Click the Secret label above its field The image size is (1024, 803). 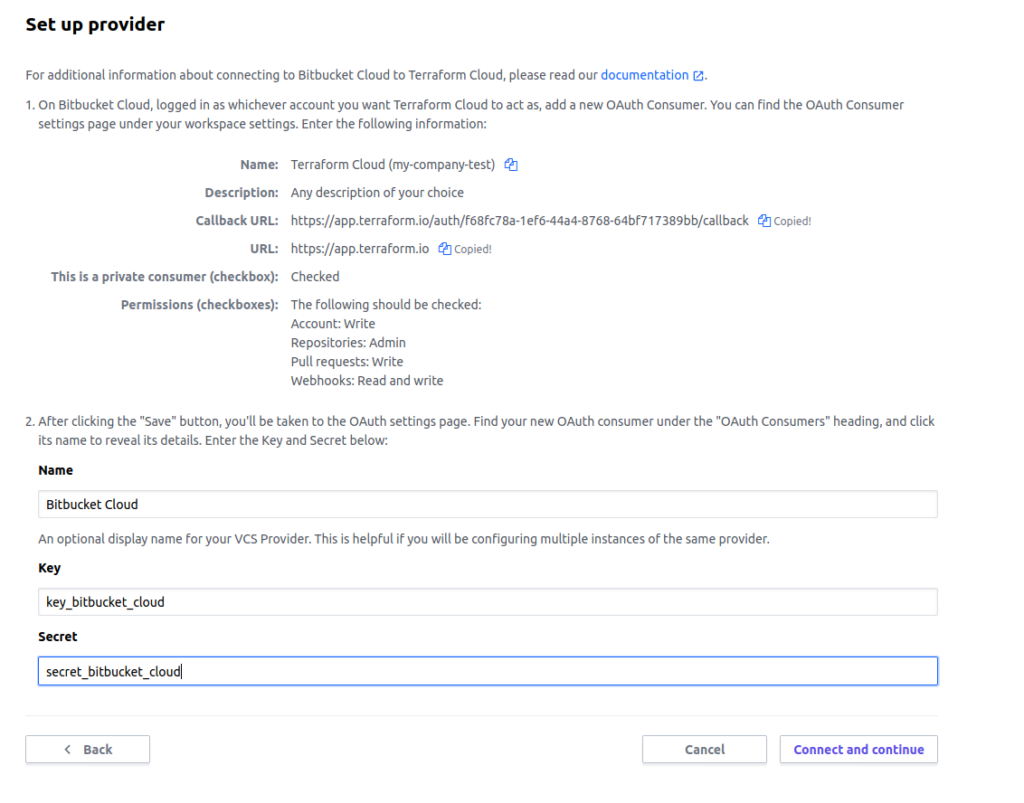click(x=57, y=637)
